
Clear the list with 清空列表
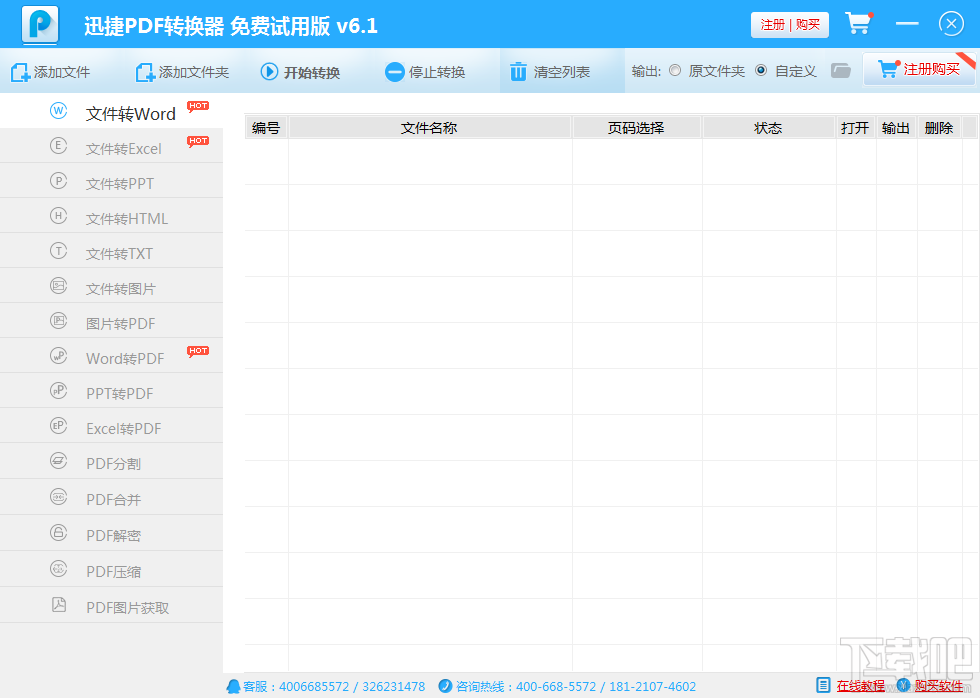click(548, 70)
